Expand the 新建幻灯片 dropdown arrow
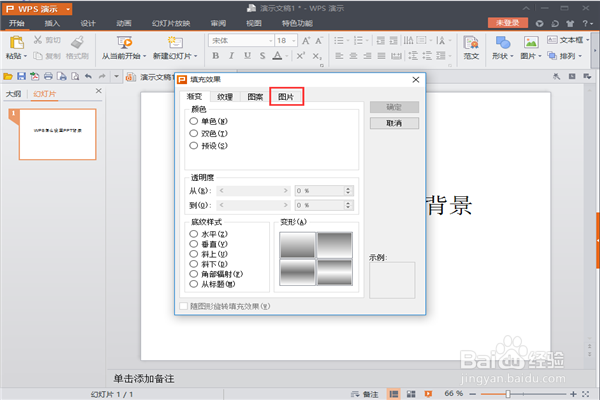This screenshot has width=600, height=400. coord(196,56)
